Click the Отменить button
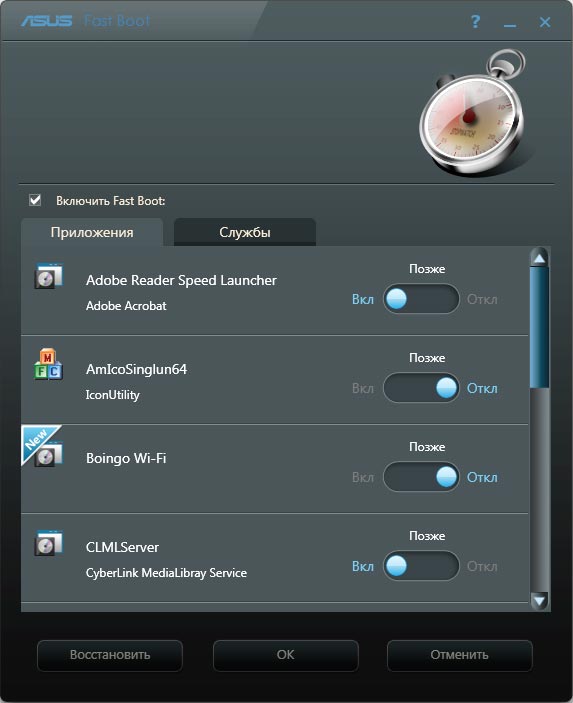This screenshot has width=573, height=703. 460,655
